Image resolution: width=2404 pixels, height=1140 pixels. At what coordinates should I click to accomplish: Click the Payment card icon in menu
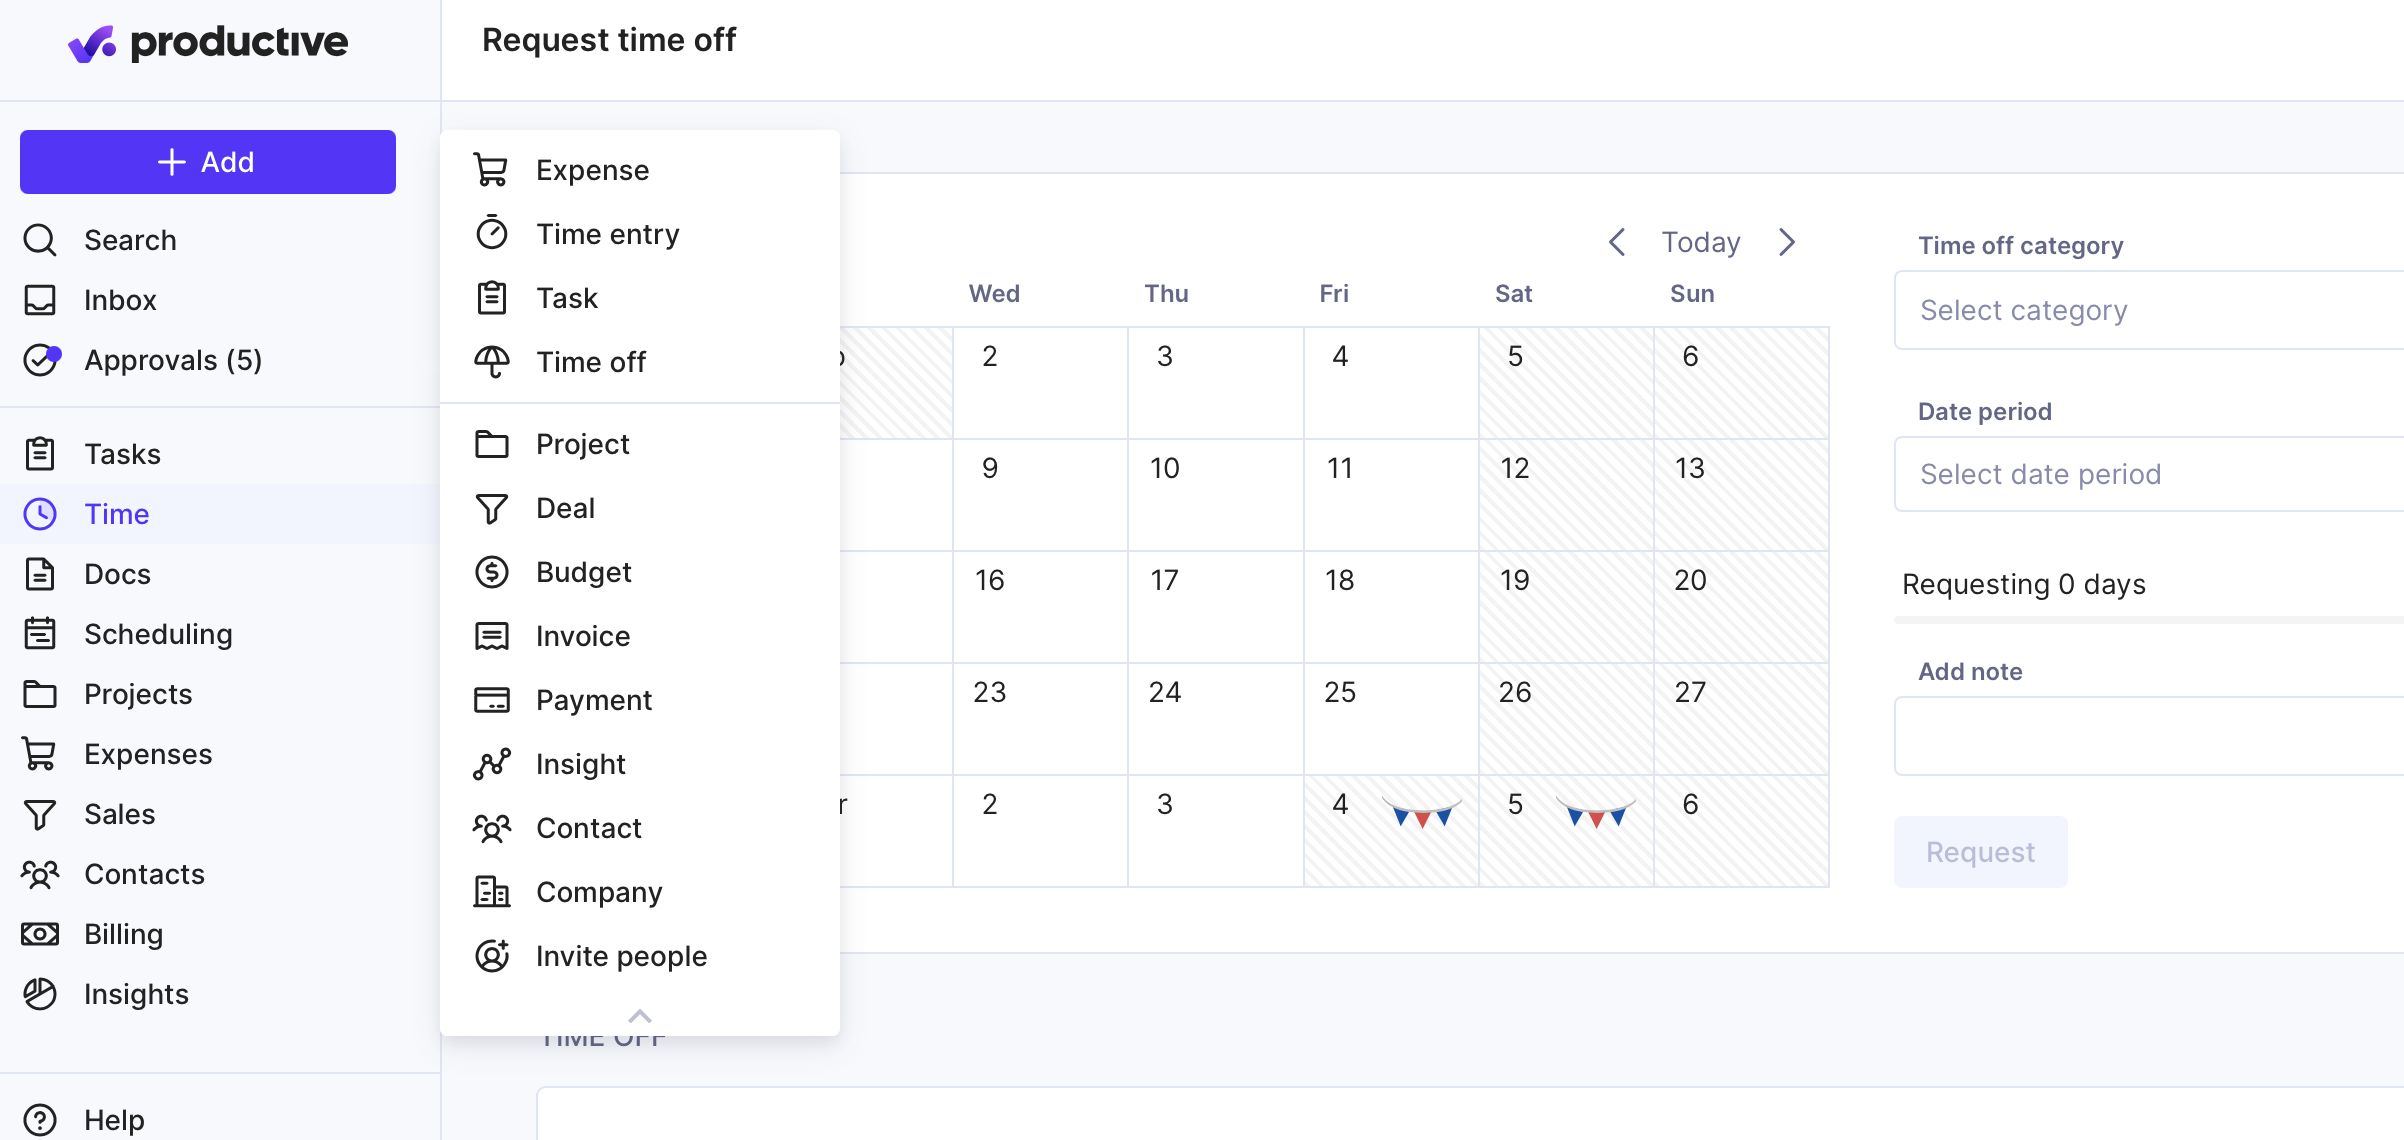pos(492,700)
